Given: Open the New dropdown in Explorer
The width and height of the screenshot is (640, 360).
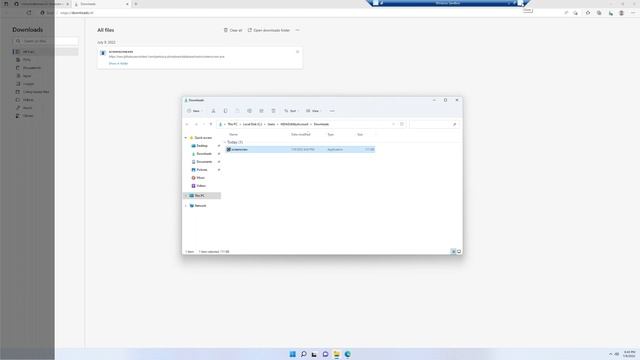Looking at the screenshot, I should click(x=194, y=111).
